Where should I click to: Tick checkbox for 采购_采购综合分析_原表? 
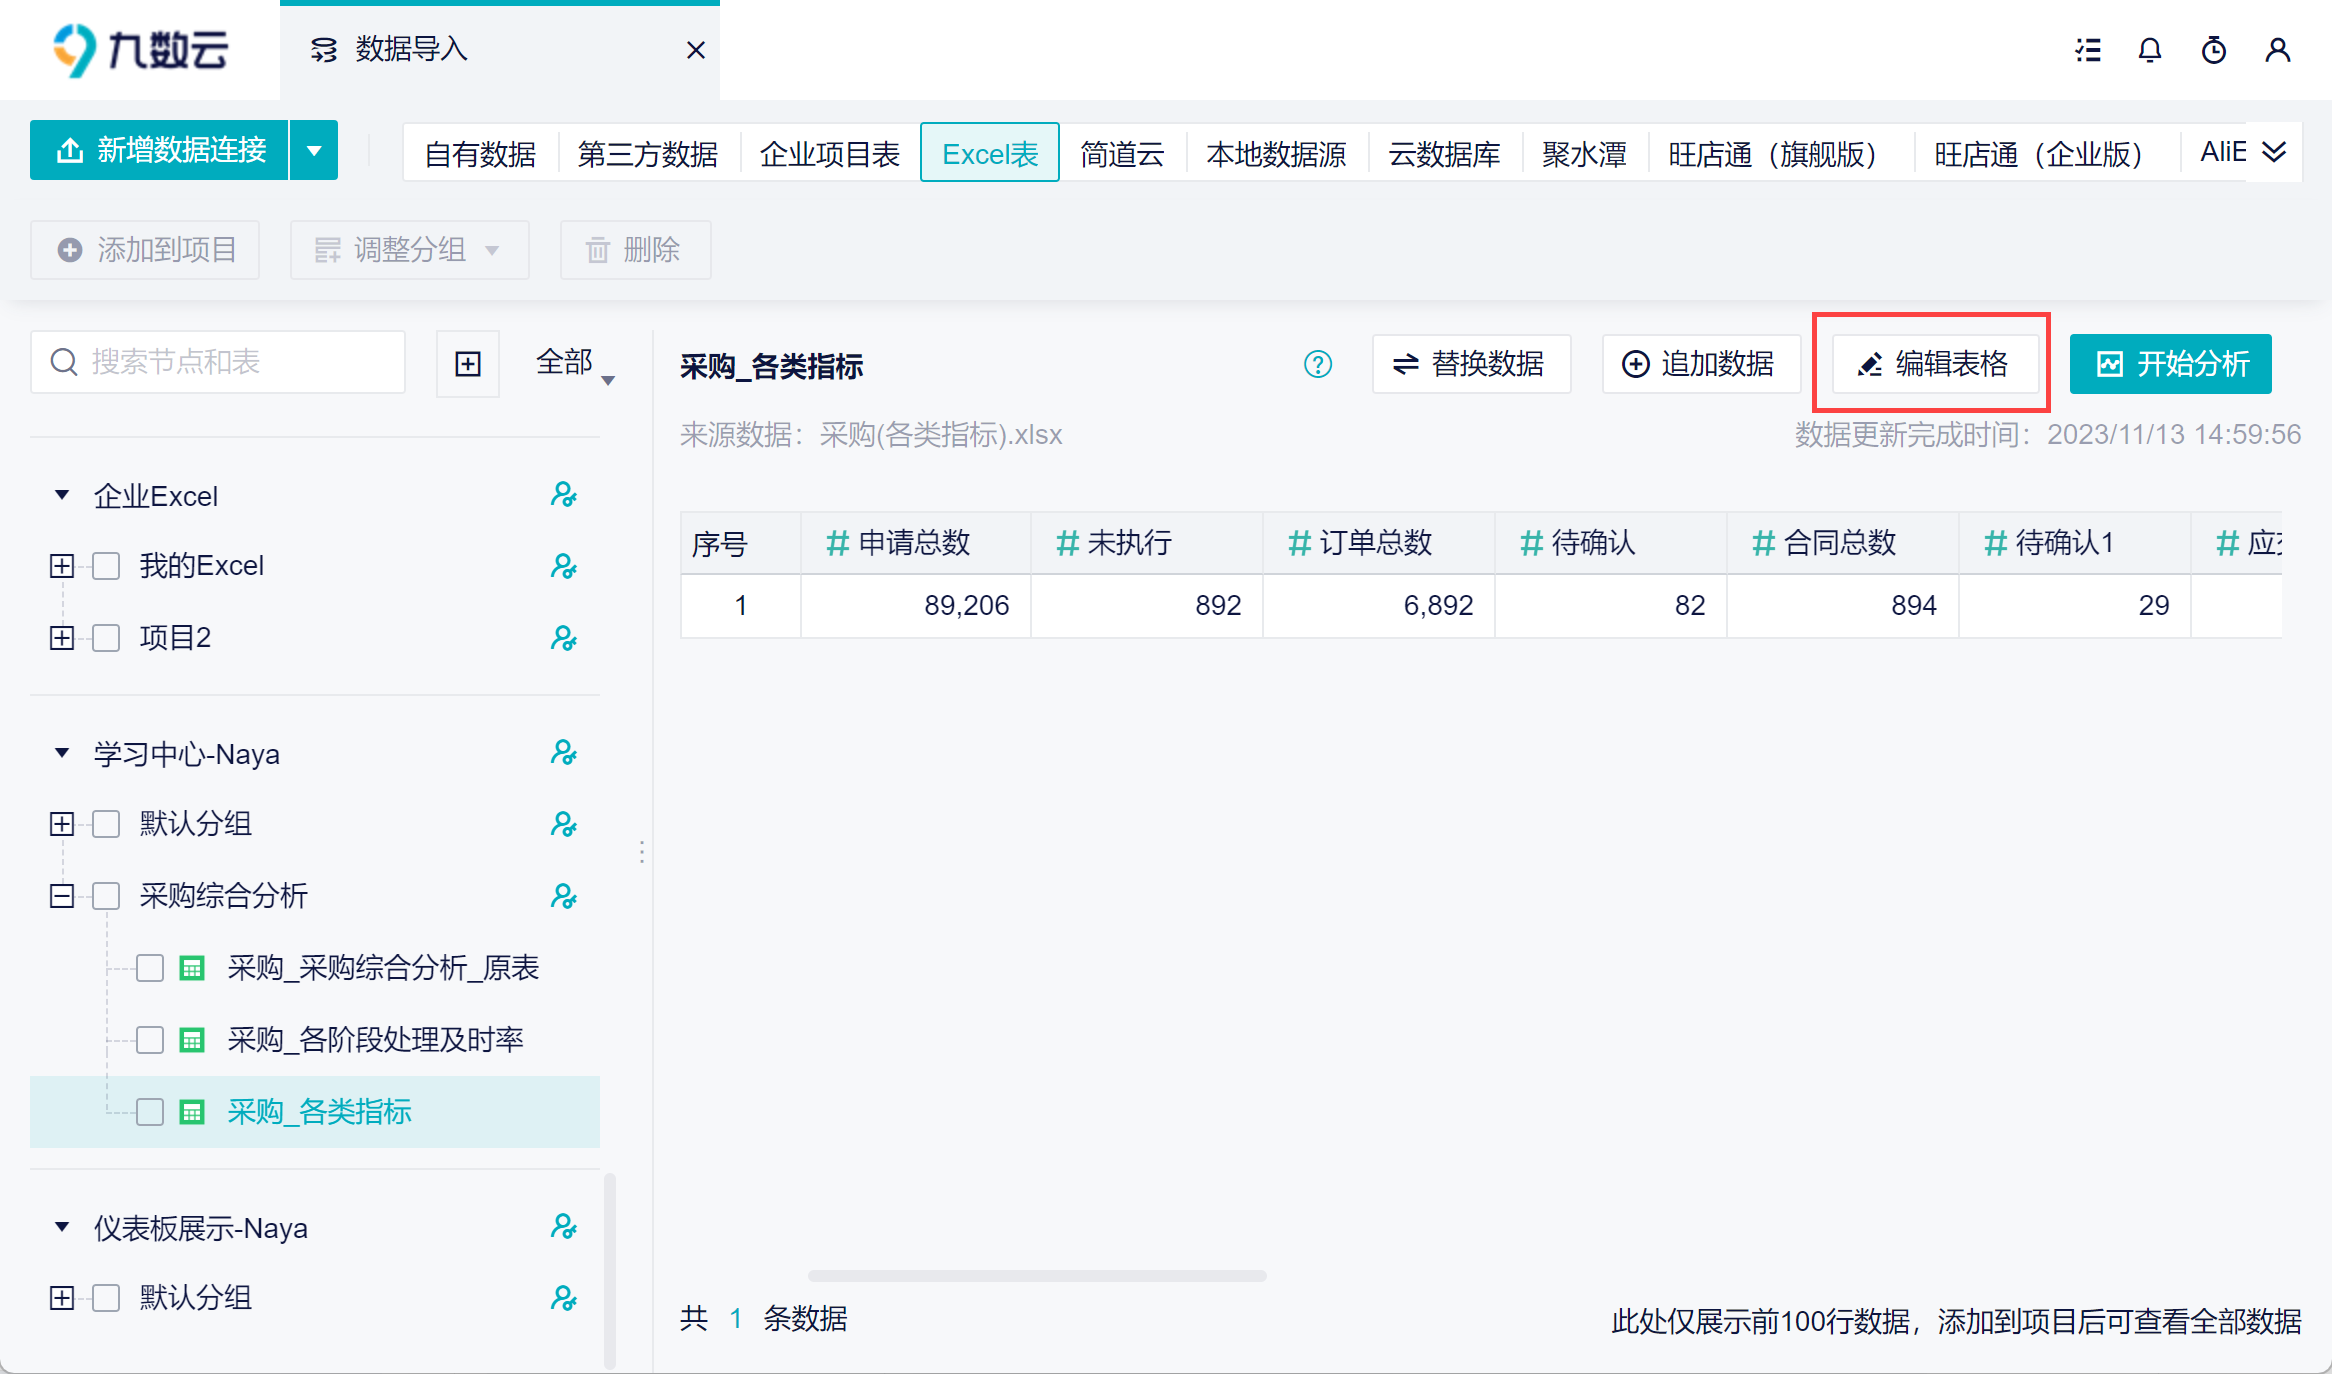pyautogui.click(x=150, y=968)
